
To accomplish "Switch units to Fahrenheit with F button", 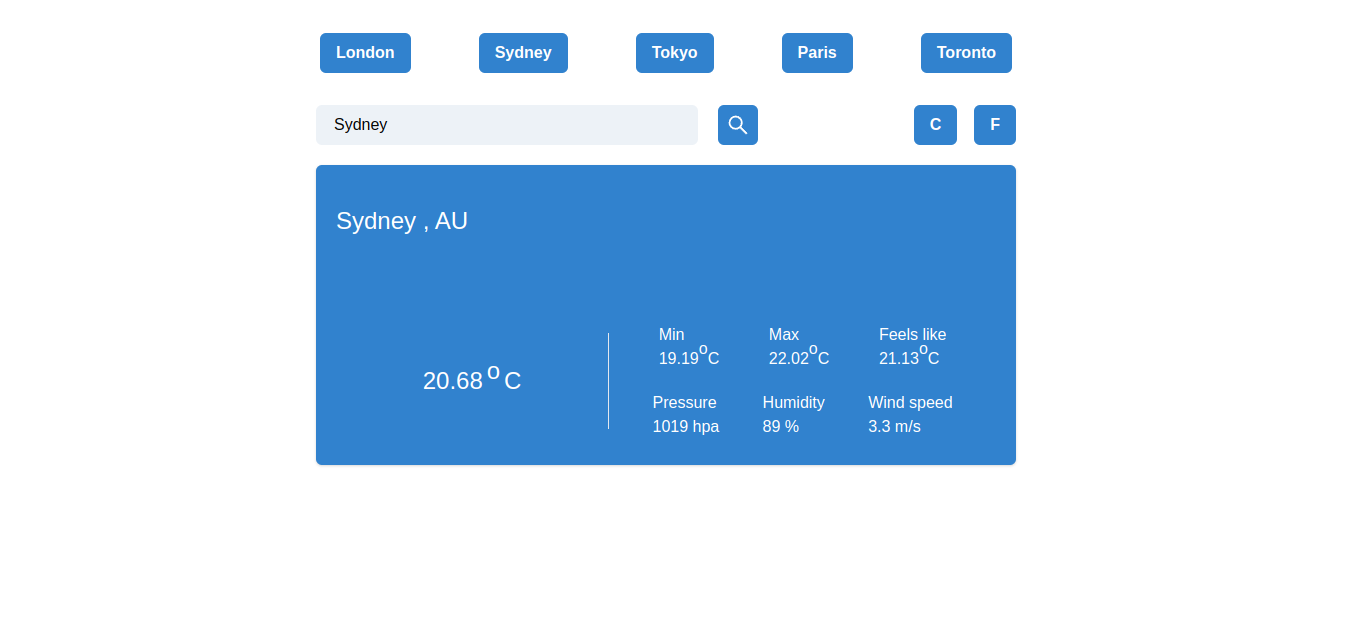I will (995, 125).
